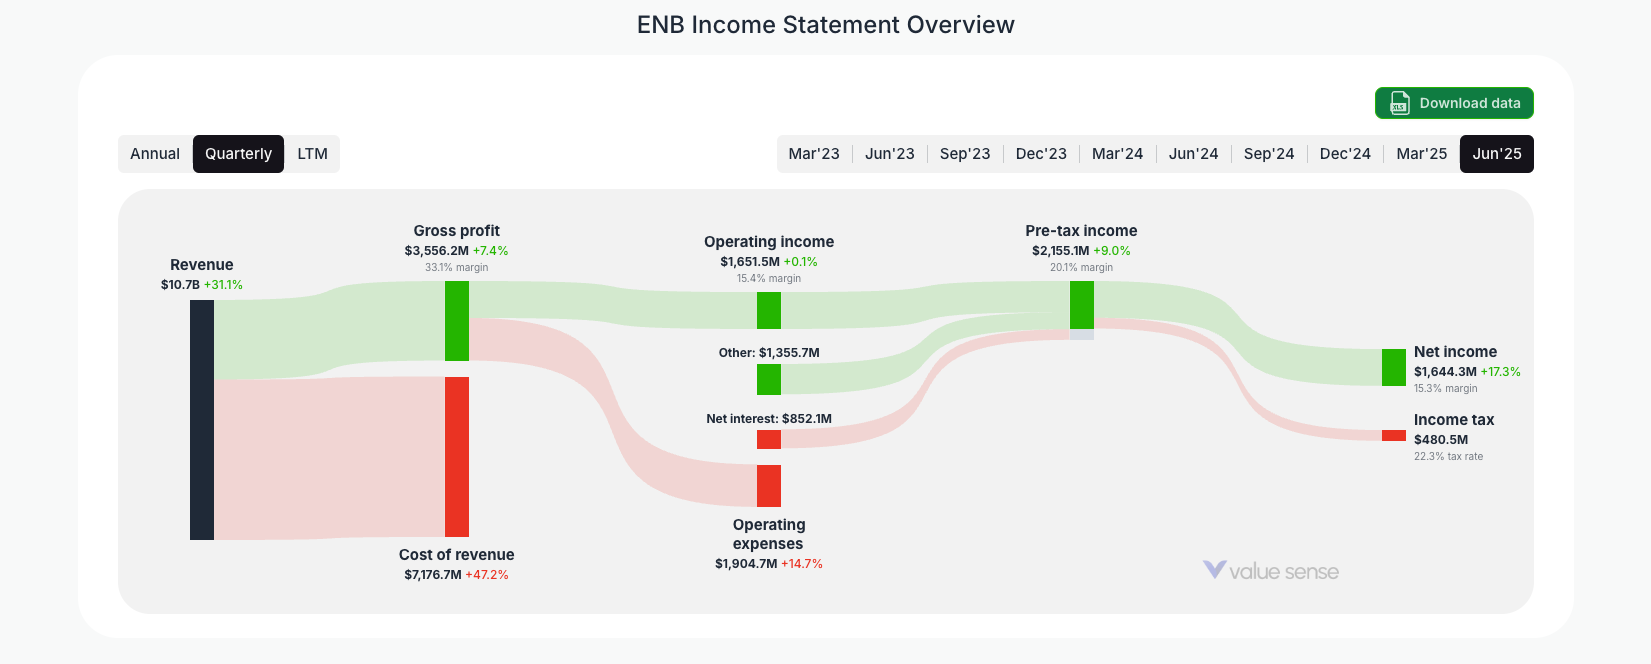This screenshot has height=664, width=1651.
Task: Click the Download data label
Action: (x=1470, y=103)
